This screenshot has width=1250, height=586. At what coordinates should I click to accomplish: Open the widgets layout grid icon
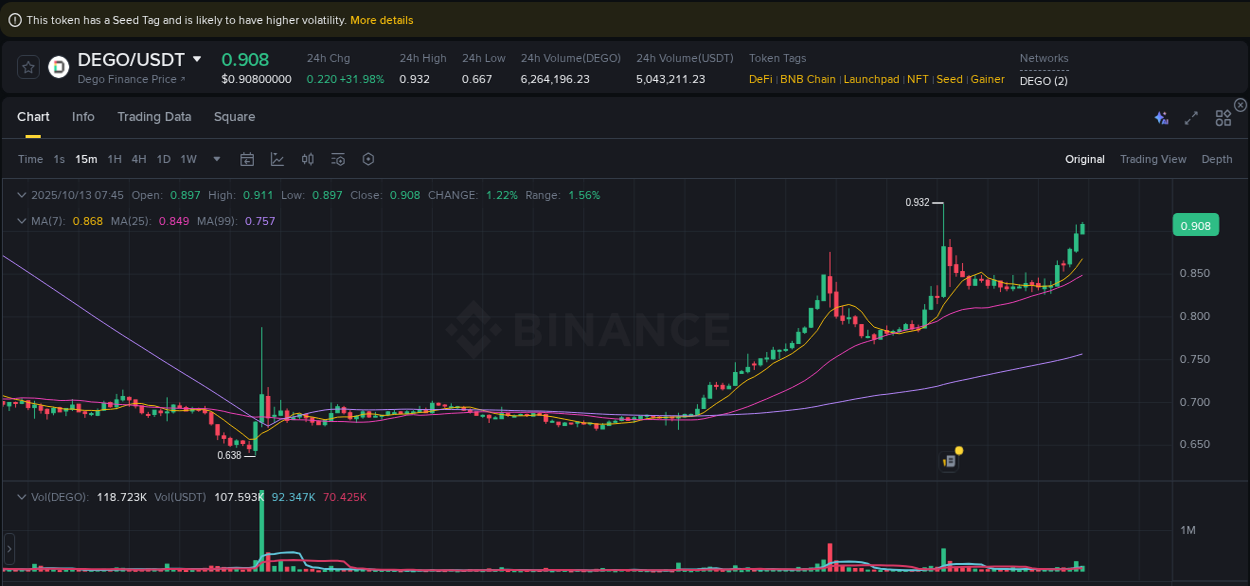(1222, 117)
